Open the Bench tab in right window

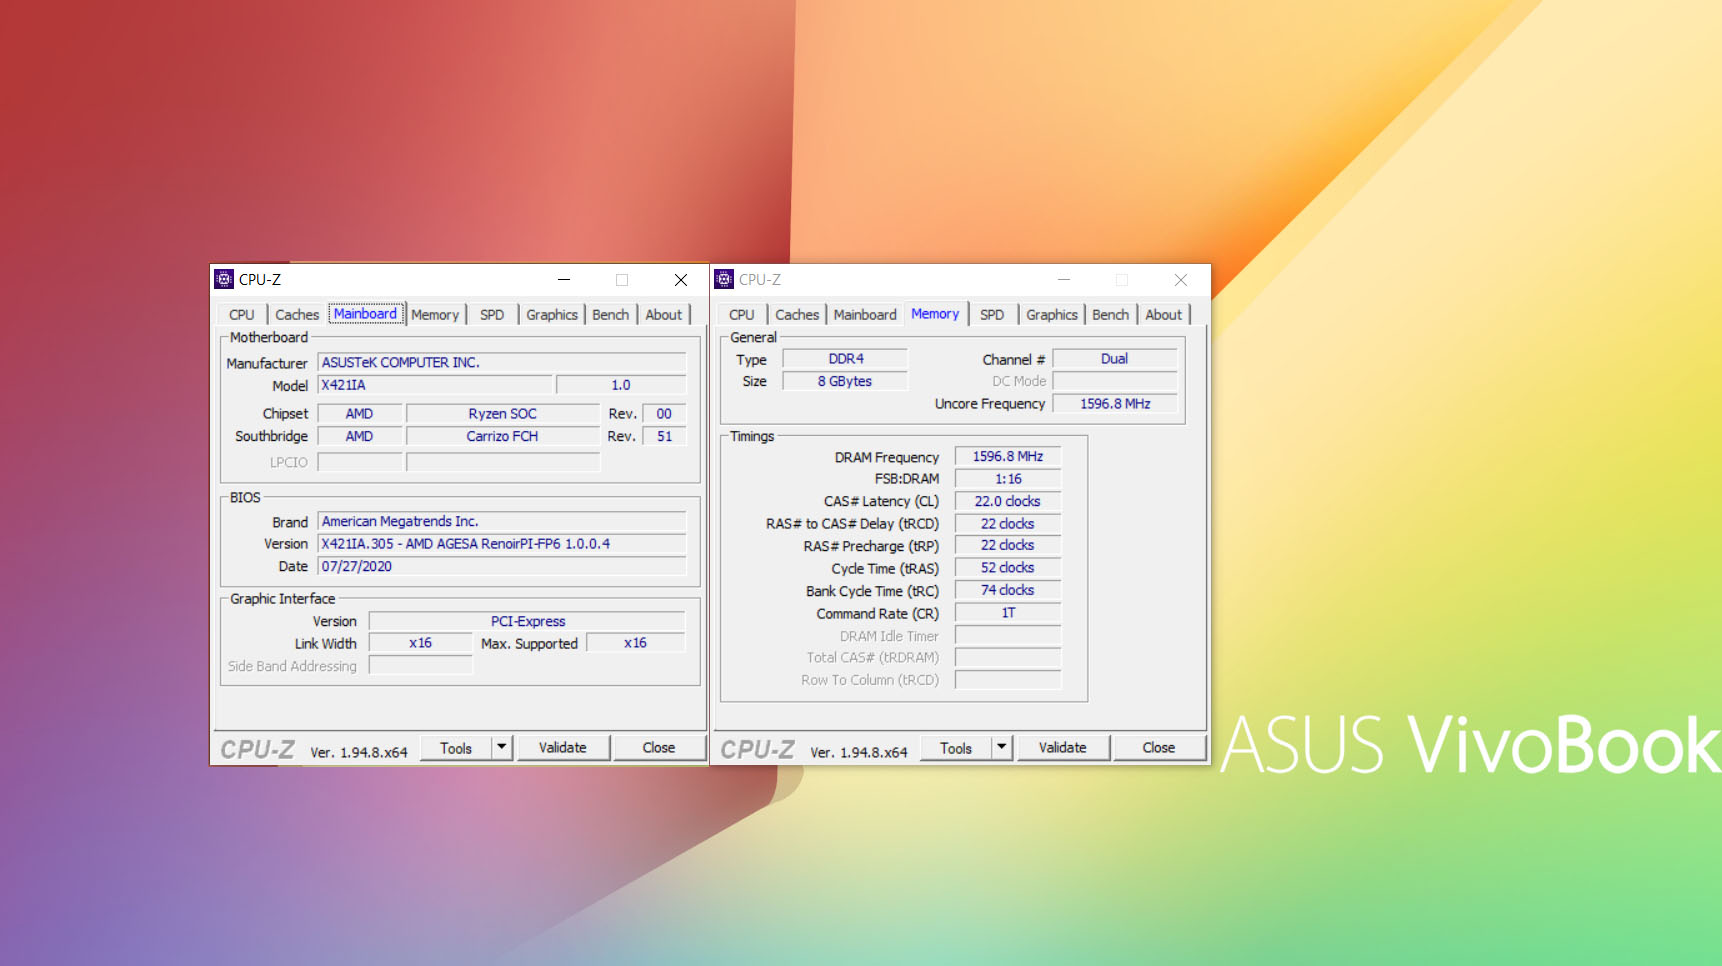(x=1111, y=314)
